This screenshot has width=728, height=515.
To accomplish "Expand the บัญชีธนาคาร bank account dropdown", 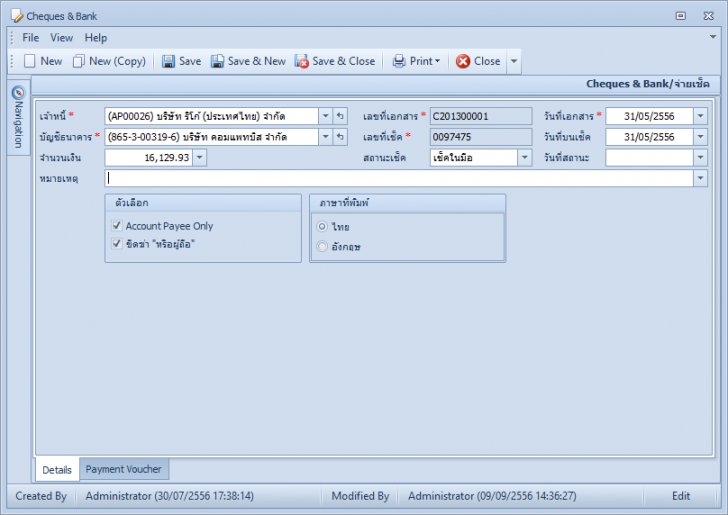I will pyautogui.click(x=325, y=137).
